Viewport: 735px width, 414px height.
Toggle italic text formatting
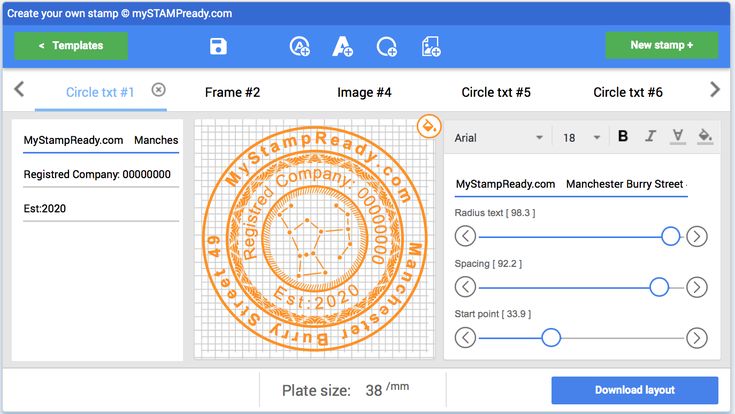(x=650, y=136)
